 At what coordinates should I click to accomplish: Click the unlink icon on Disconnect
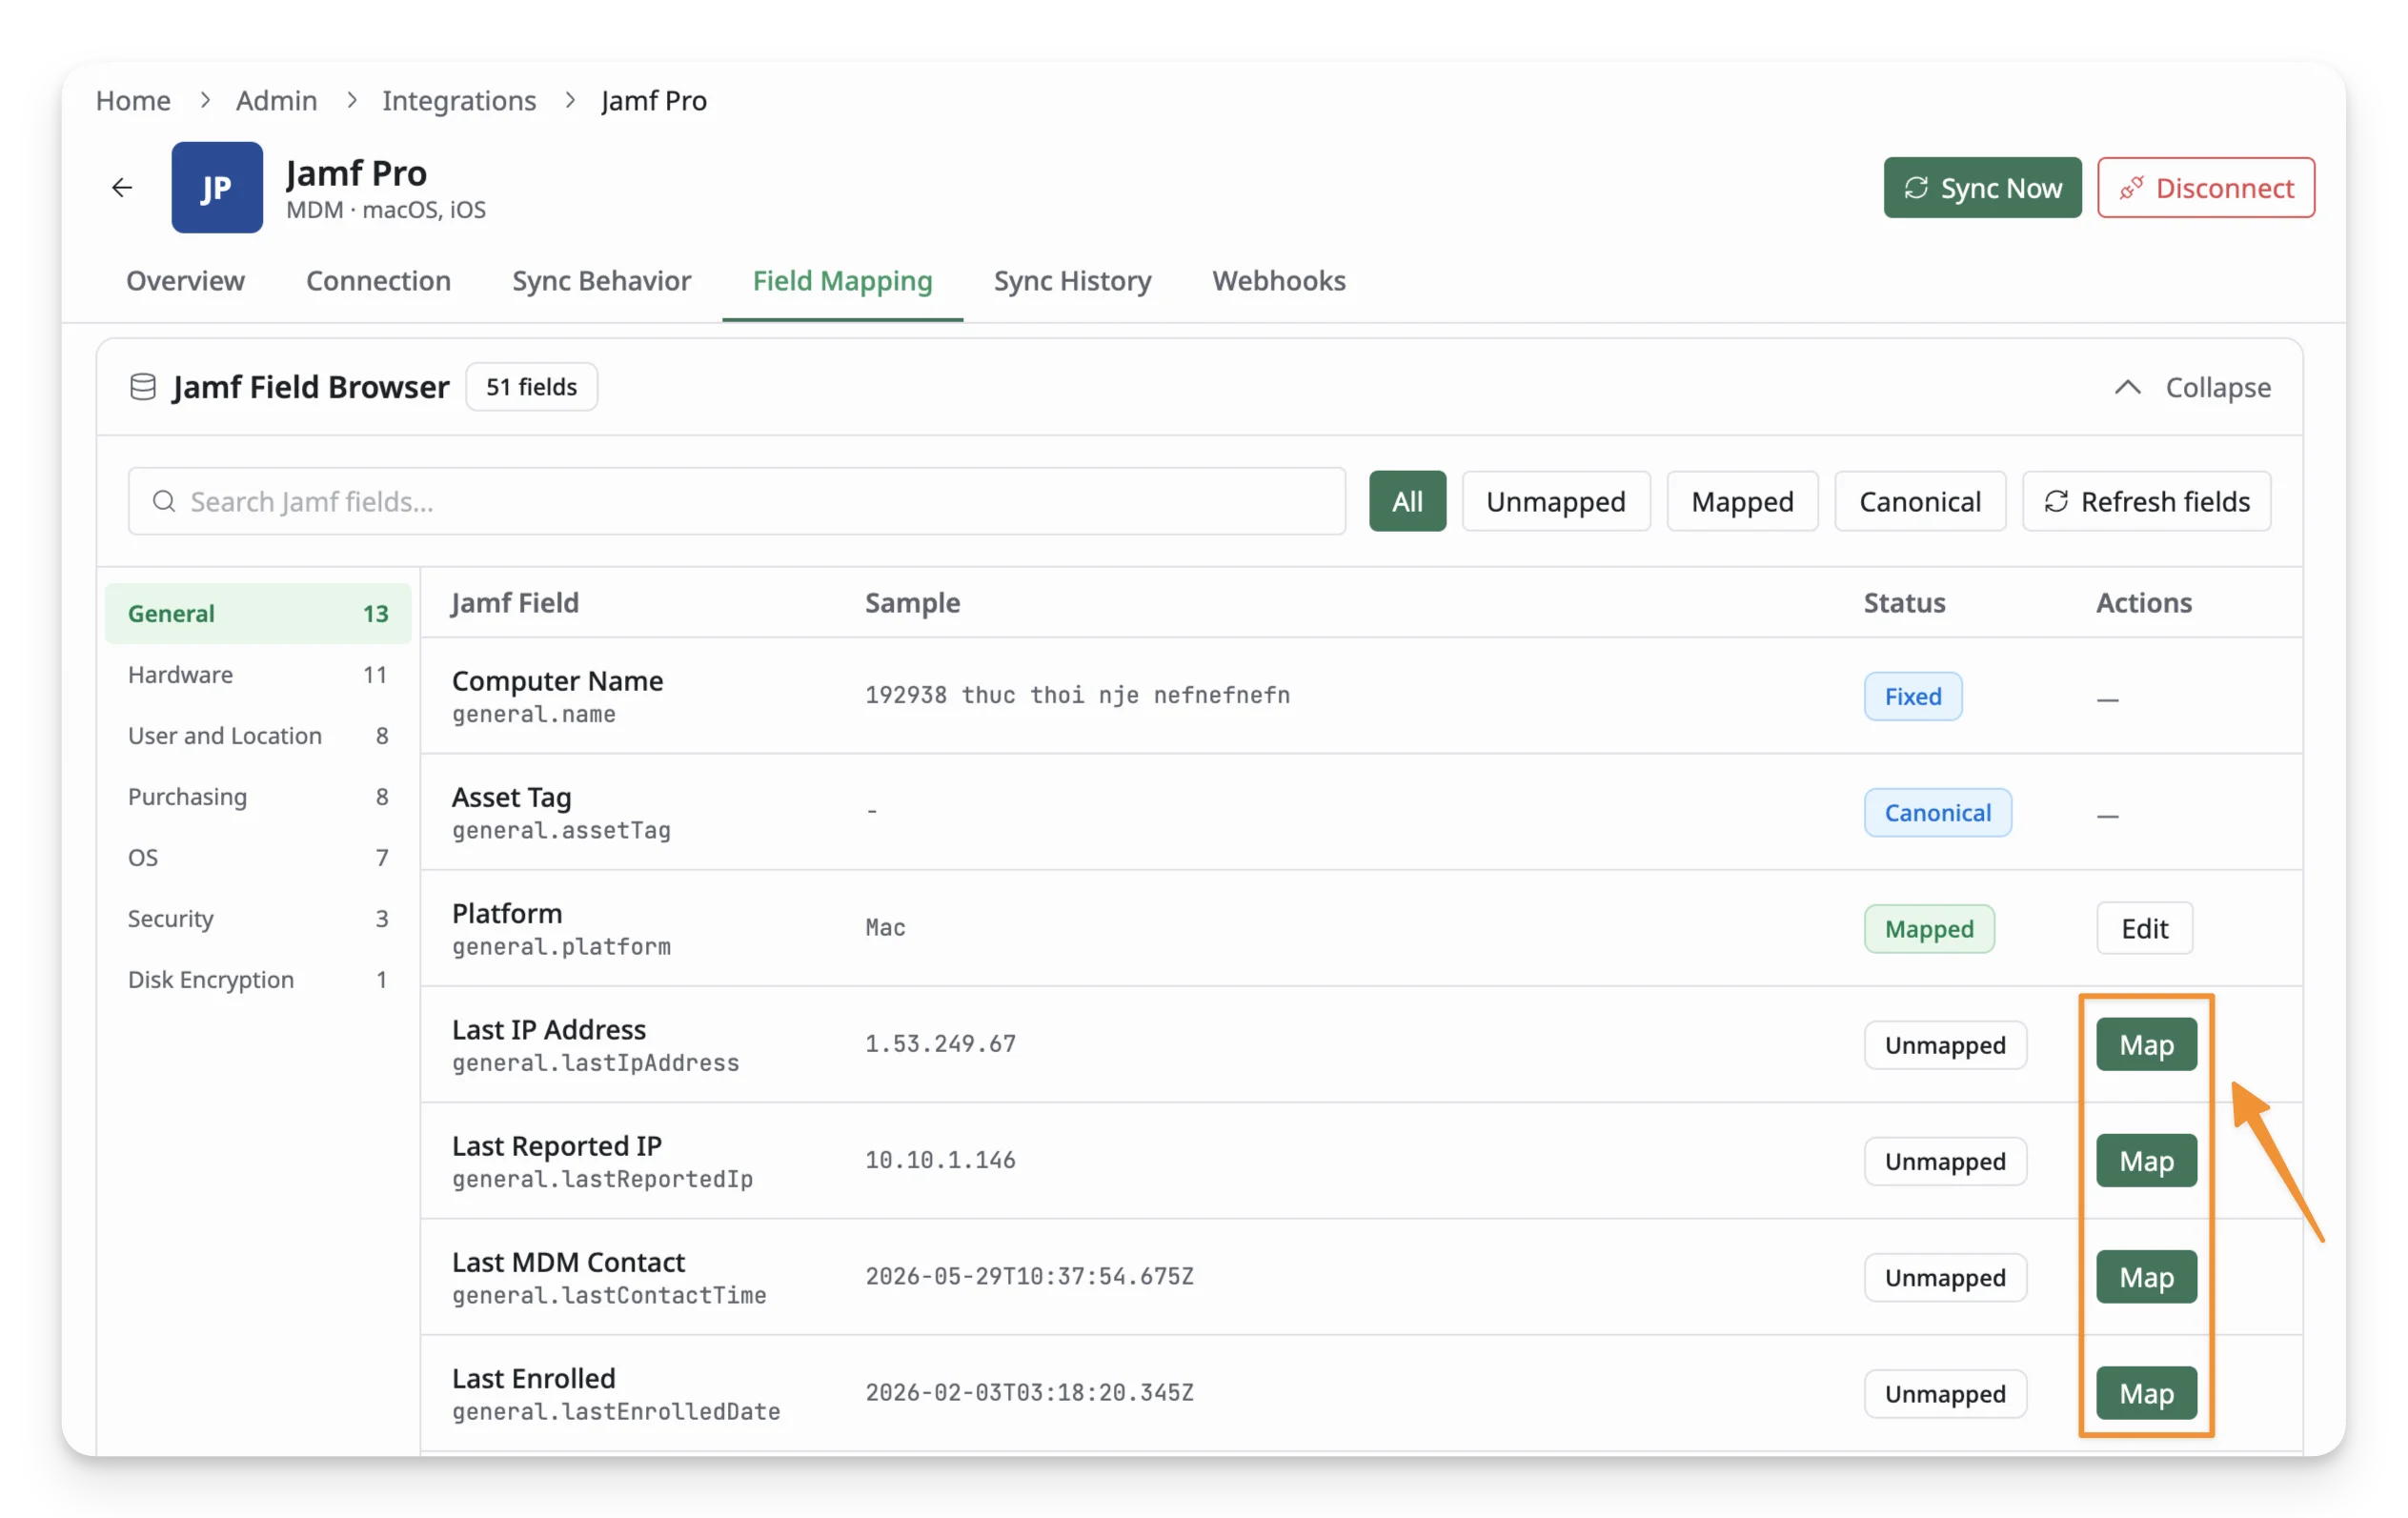tap(2131, 188)
